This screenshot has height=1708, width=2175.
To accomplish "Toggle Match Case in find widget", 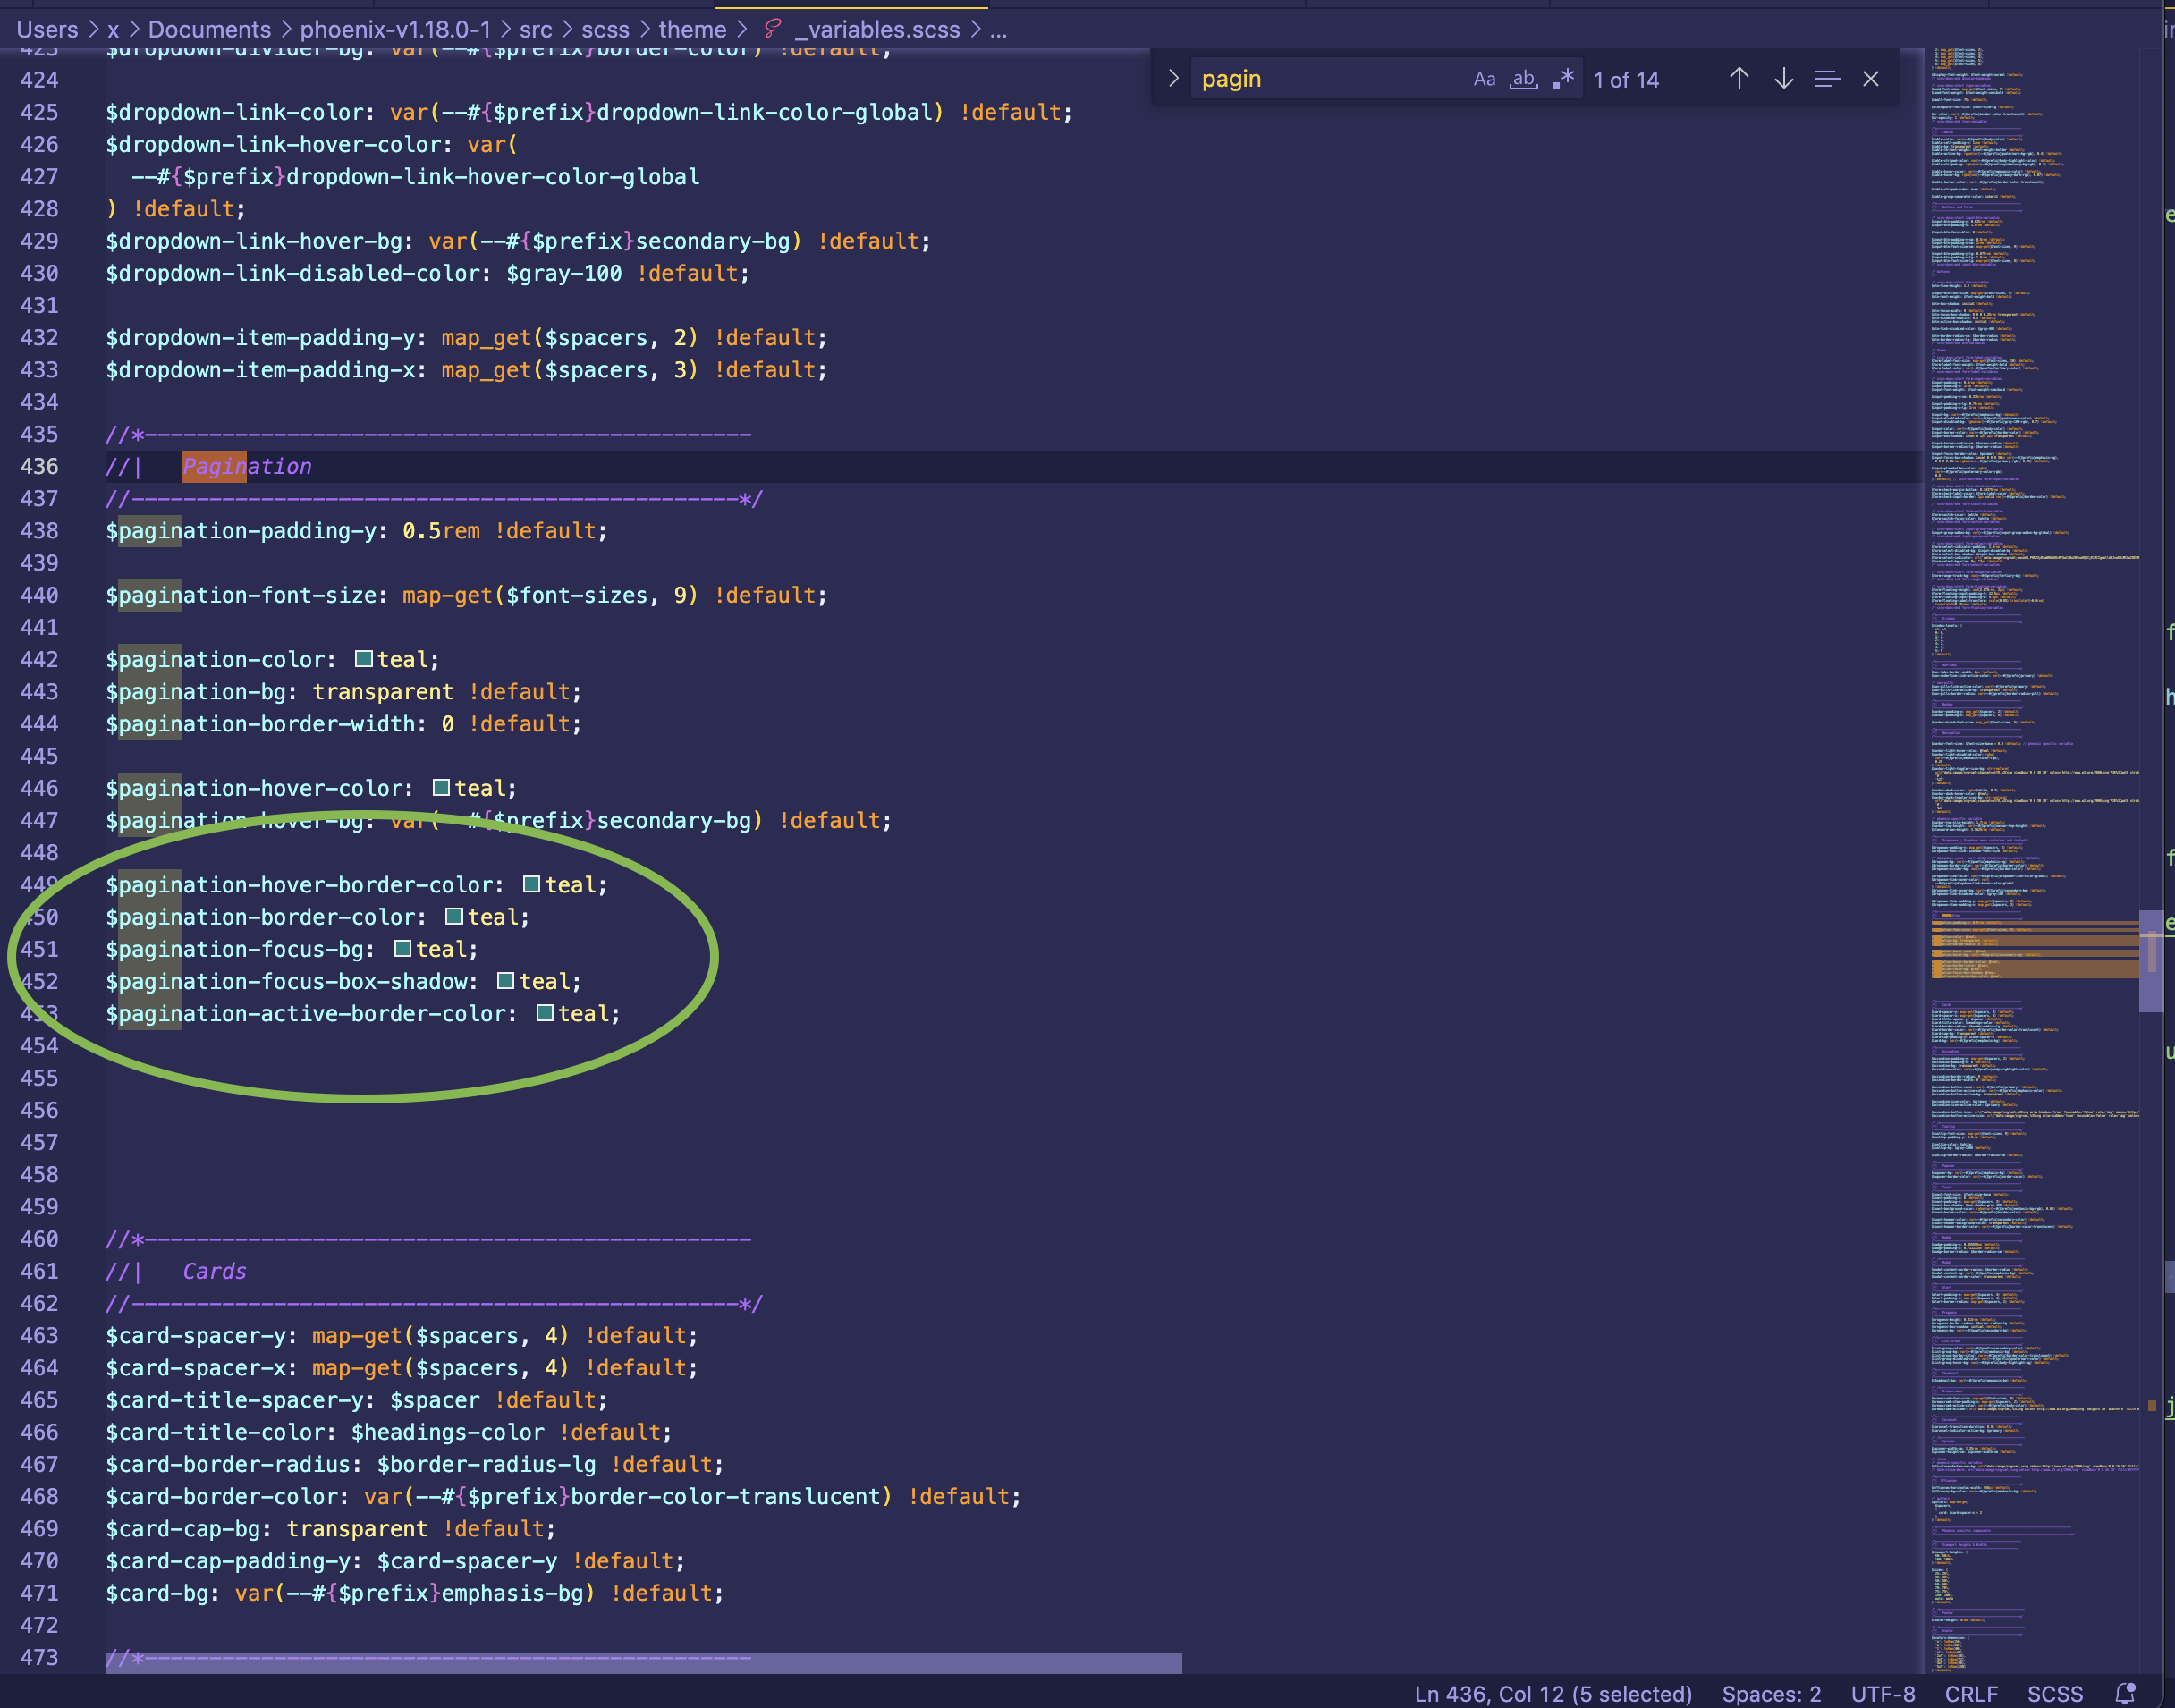I will coord(1484,79).
